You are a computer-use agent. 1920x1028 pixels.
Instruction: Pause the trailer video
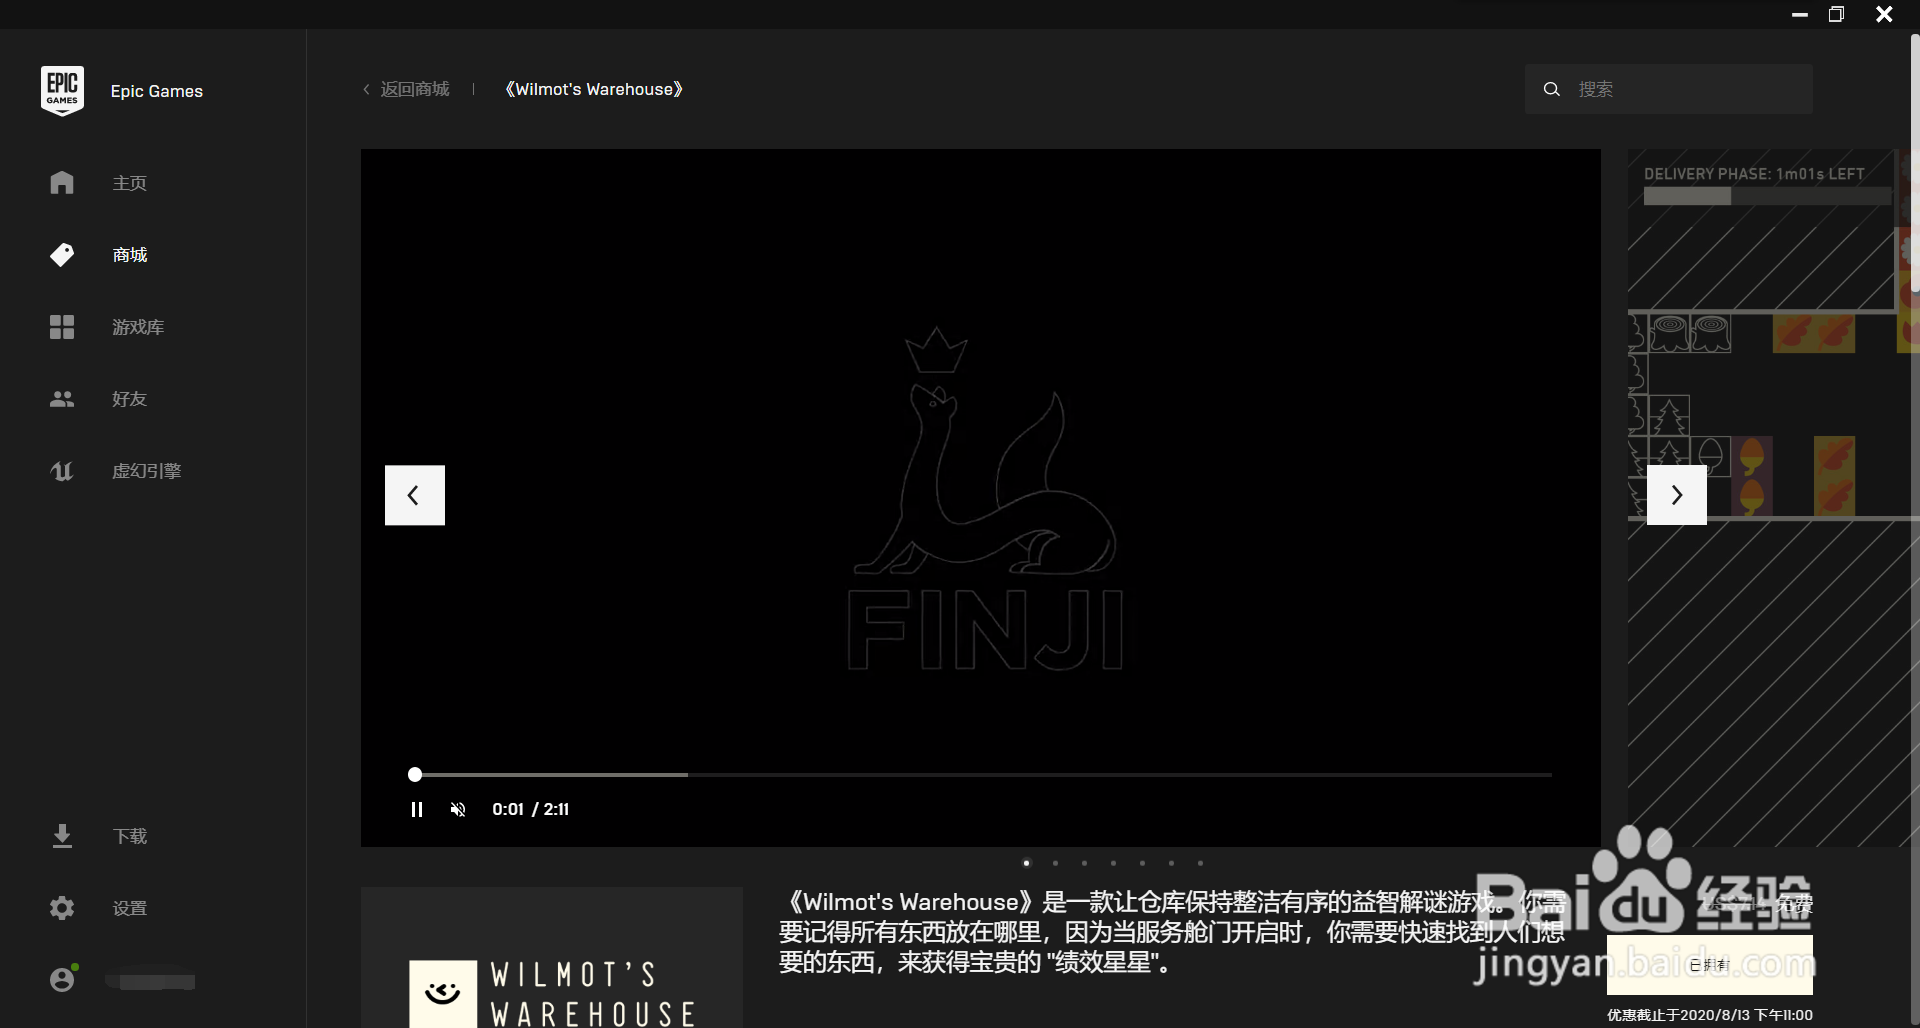[417, 810]
